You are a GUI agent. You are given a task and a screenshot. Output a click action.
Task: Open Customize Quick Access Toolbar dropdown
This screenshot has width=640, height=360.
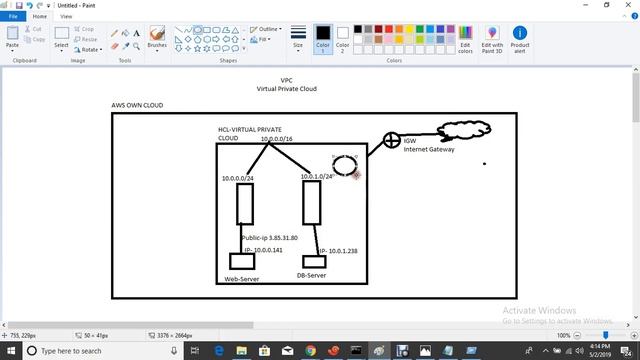click(48, 6)
